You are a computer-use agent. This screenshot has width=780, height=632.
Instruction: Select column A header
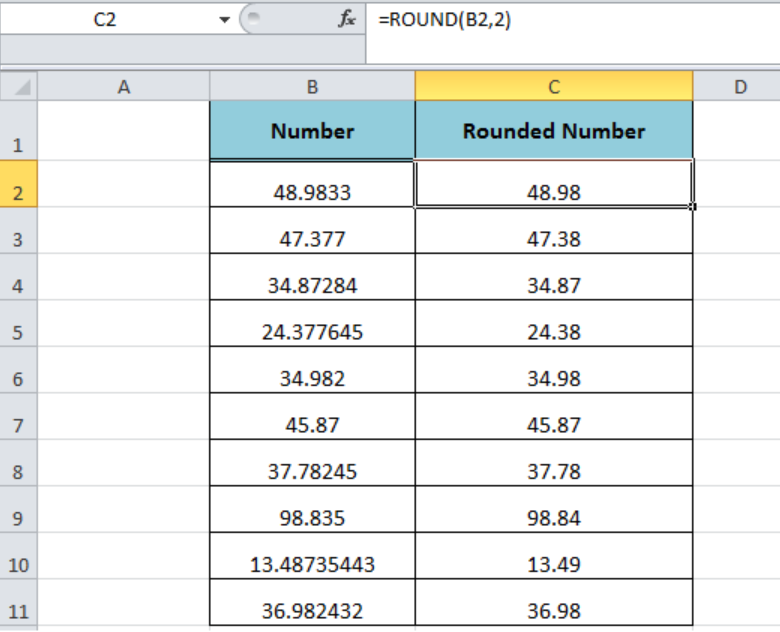coord(124,87)
